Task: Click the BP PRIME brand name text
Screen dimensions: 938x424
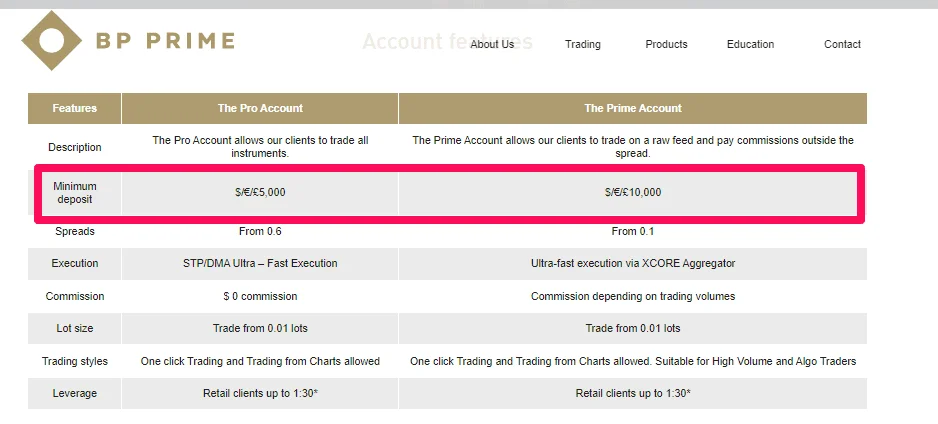Action: coord(165,41)
